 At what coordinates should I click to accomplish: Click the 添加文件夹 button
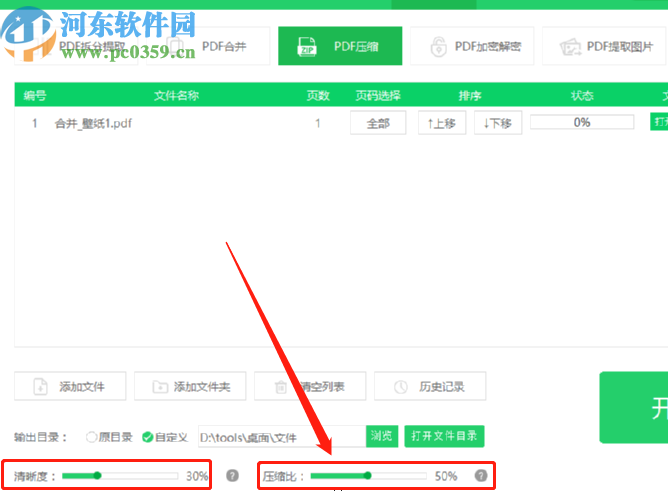(190, 386)
